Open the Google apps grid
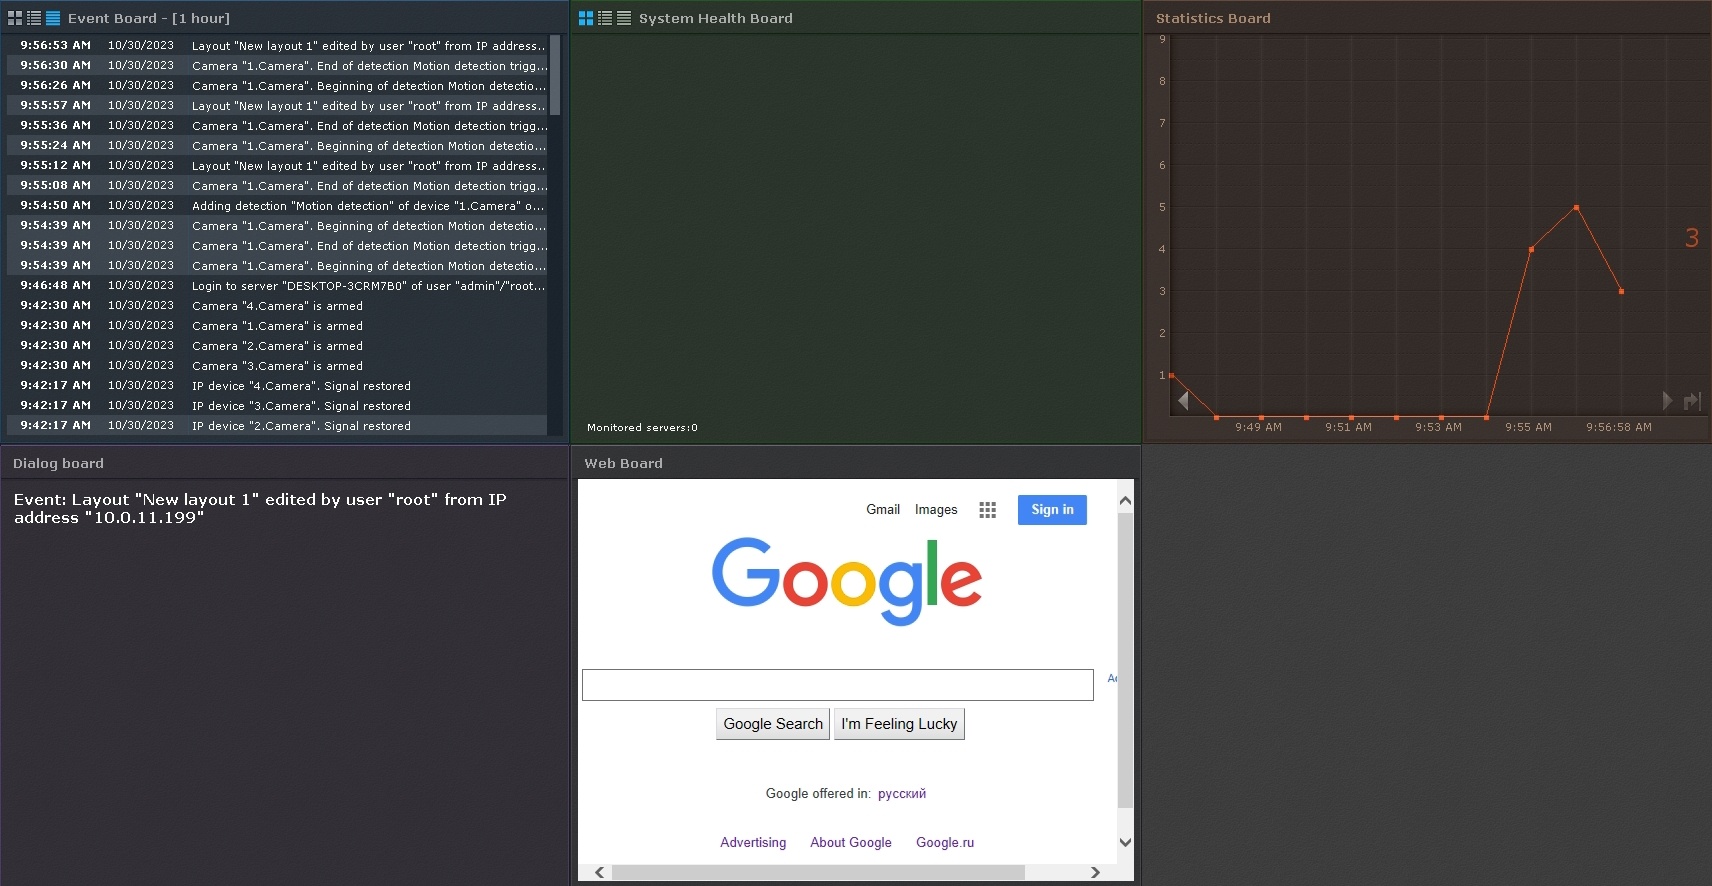The height and width of the screenshot is (886, 1712). (988, 510)
